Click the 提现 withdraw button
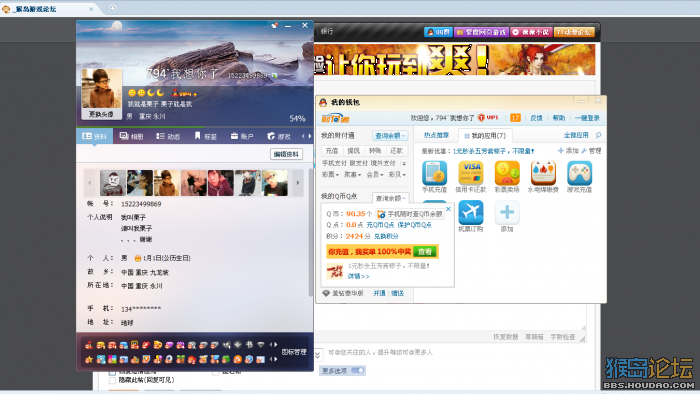 pos(353,151)
